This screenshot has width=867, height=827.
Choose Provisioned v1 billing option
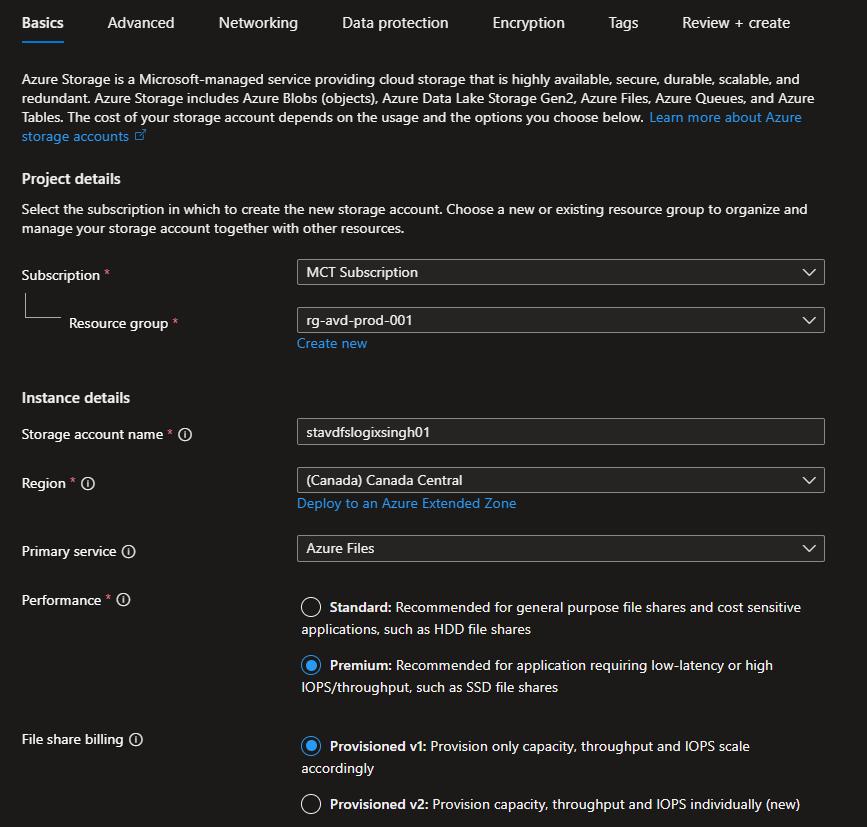(x=311, y=746)
